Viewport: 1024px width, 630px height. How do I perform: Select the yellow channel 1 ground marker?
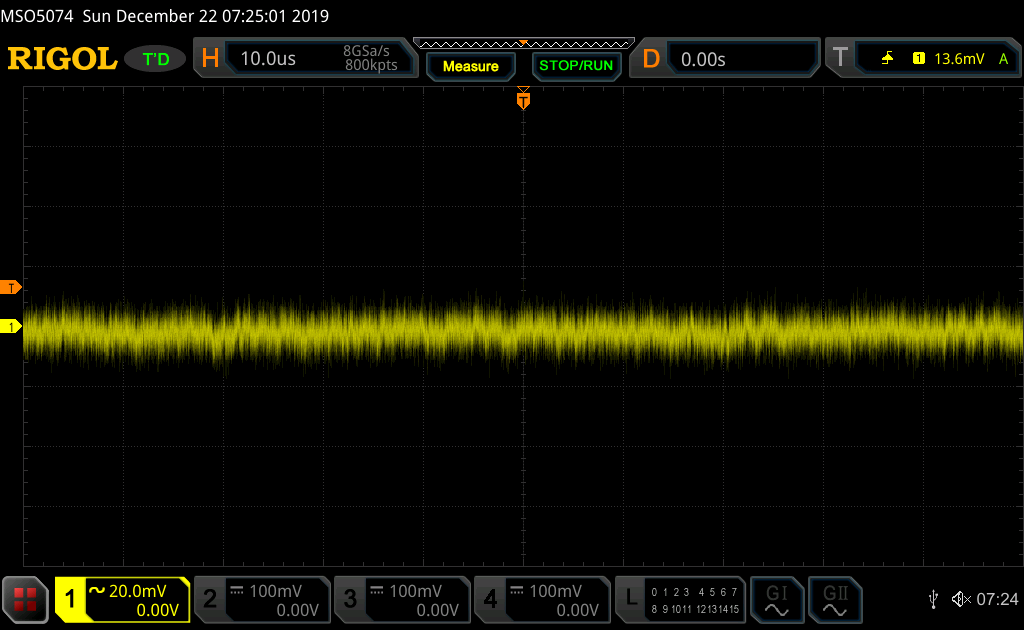tap(10, 326)
